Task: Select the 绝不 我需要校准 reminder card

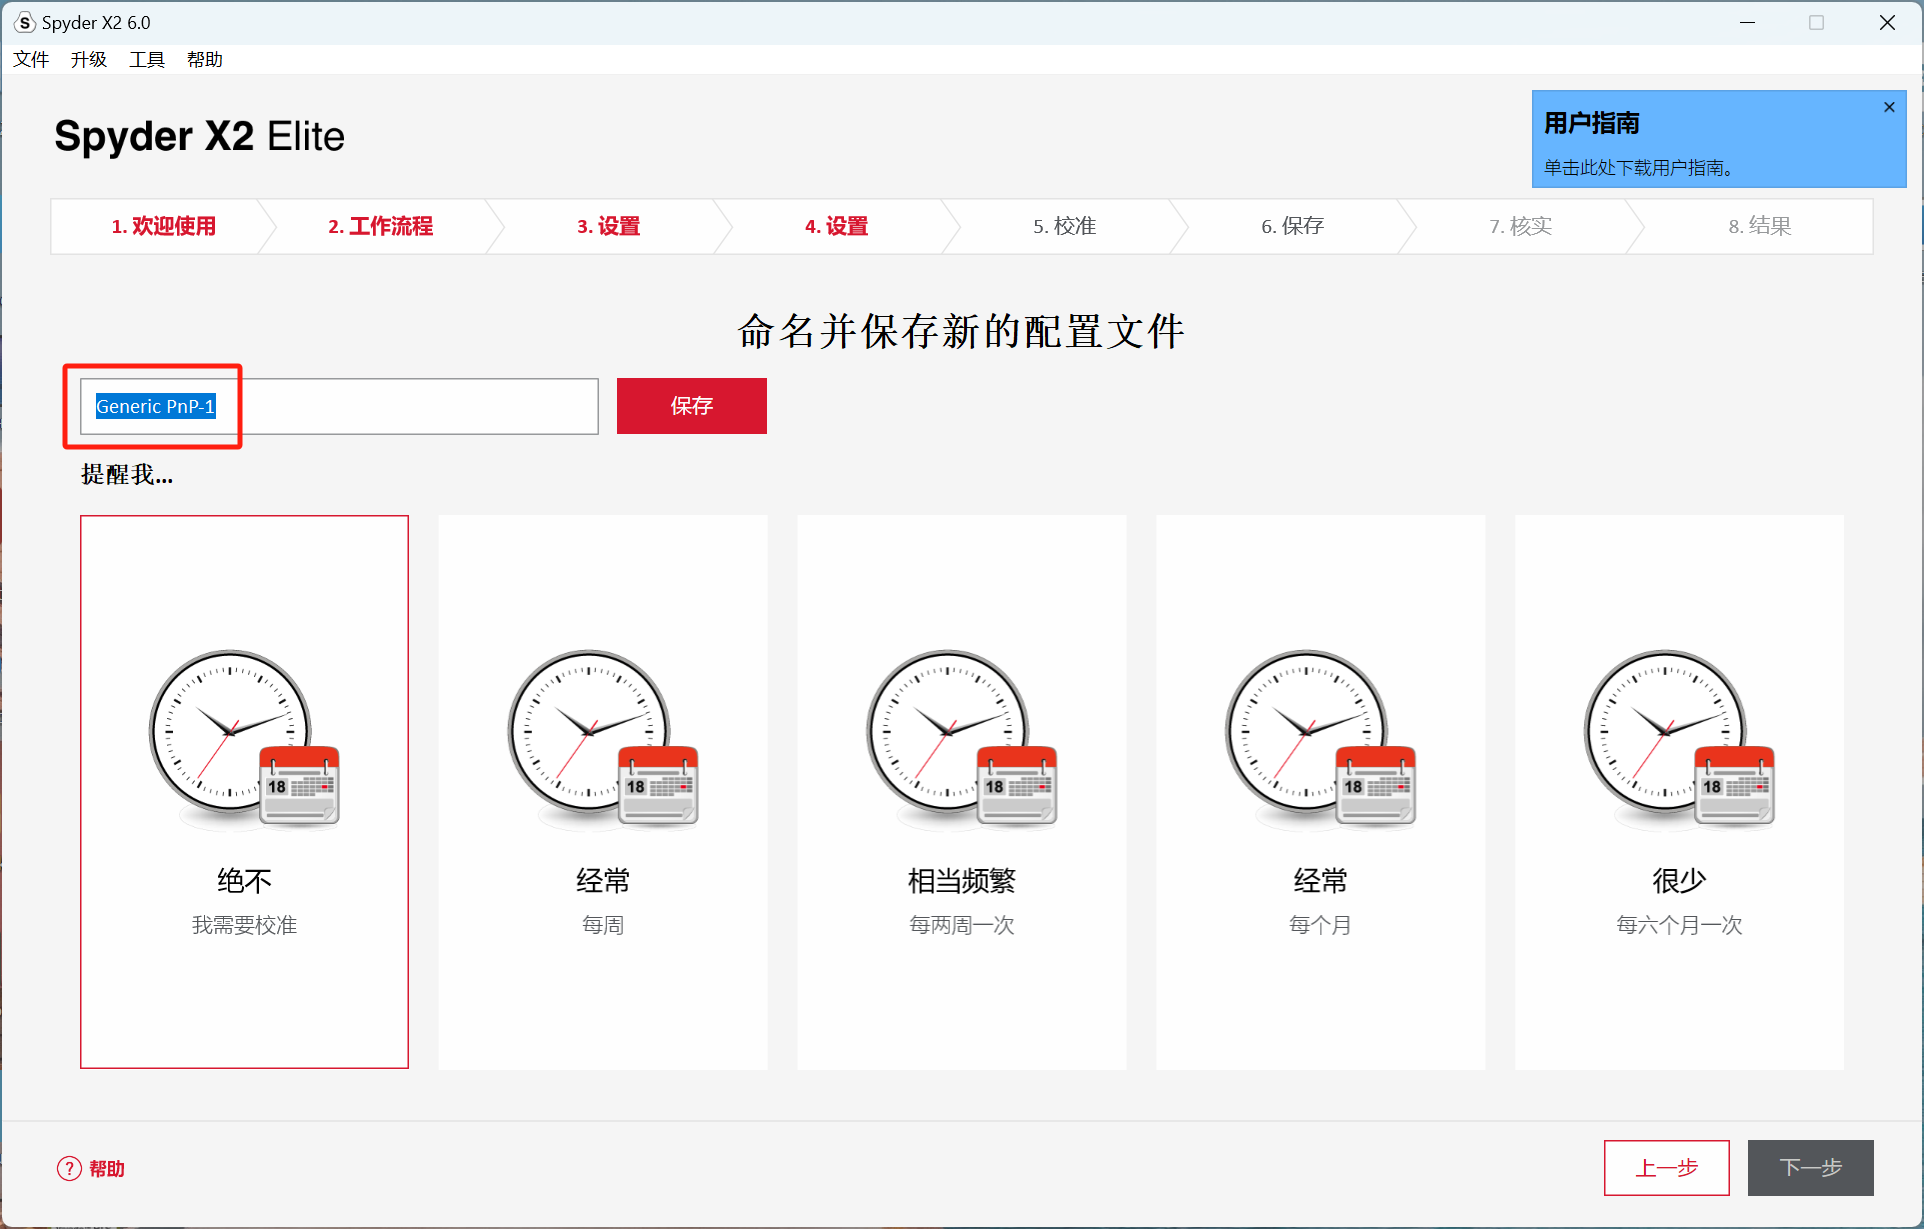Action: [x=244, y=791]
